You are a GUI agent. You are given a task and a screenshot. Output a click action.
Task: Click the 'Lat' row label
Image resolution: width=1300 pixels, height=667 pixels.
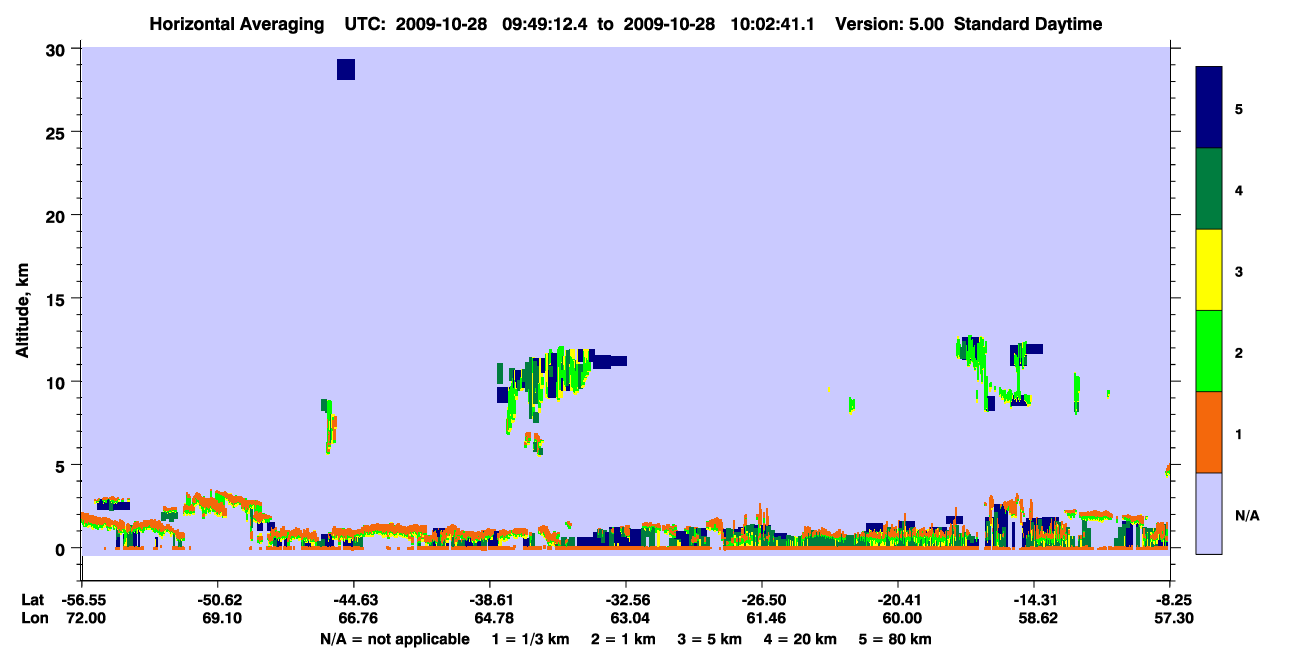click(32, 600)
